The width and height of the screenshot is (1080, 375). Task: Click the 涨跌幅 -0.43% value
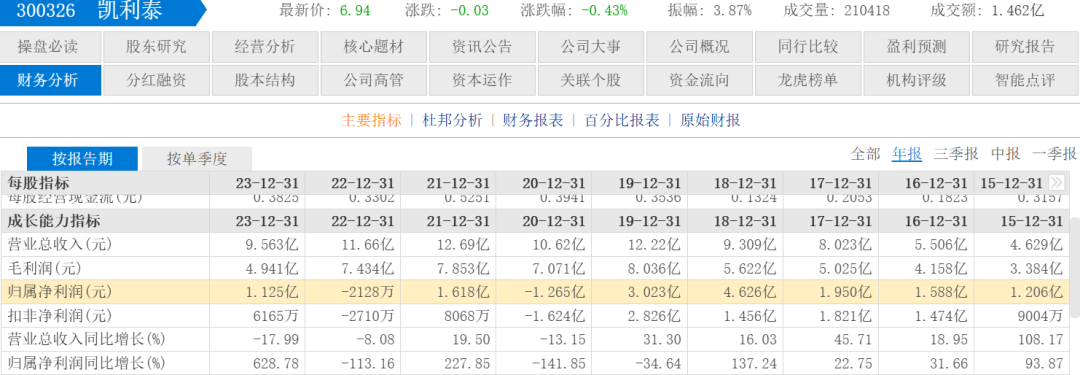[604, 10]
